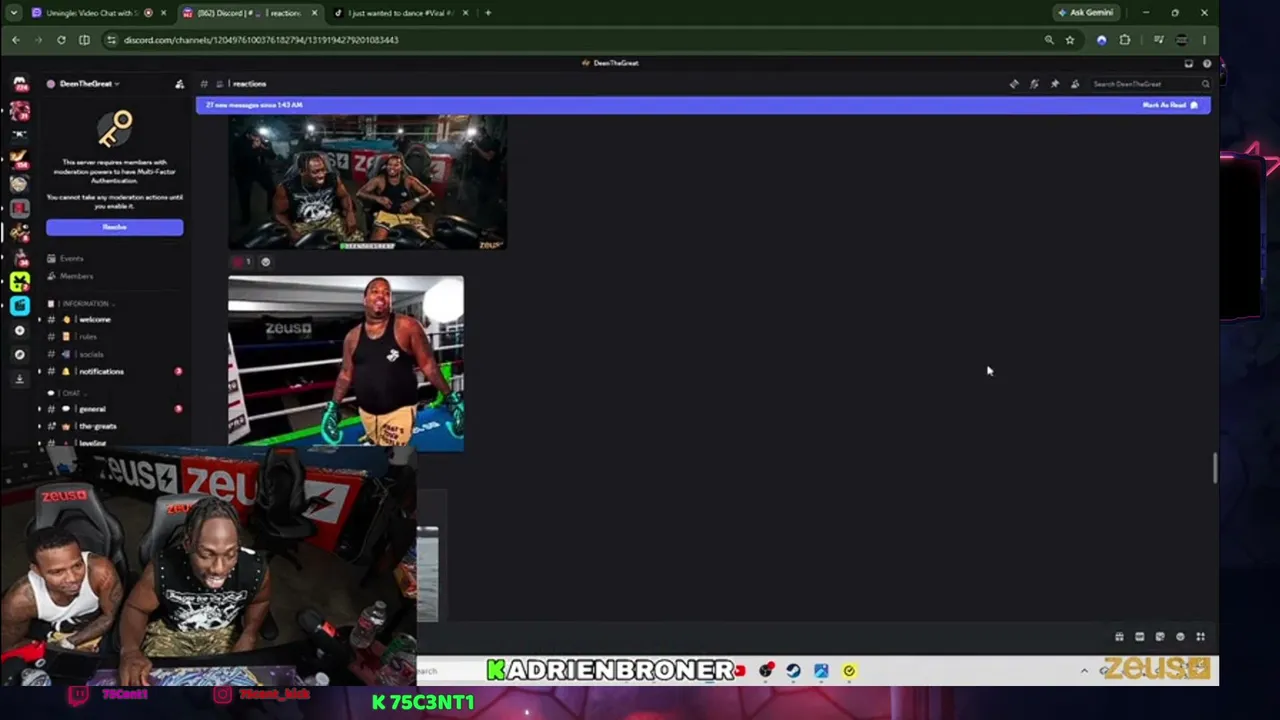The width and height of the screenshot is (1280, 720).
Task: Click the invite people icon beside DeenTheGreat
Action: click(x=179, y=84)
